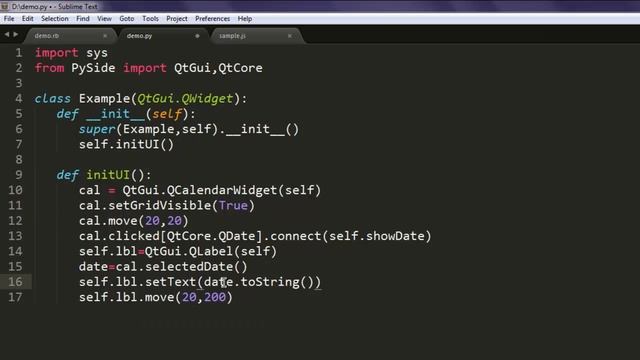Viewport: 640px width, 360px height.
Task: Click line number 9 in gutter
Action: [x=19, y=175]
